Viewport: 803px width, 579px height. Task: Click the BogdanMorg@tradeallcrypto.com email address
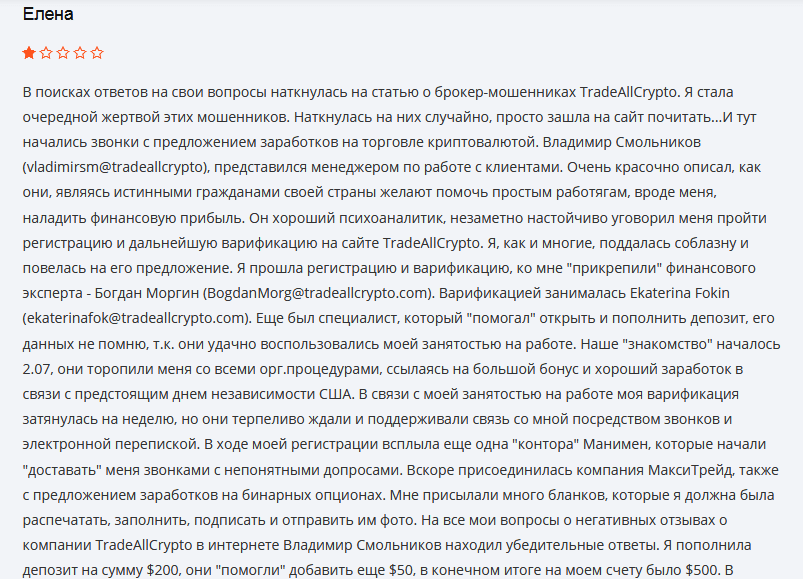click(303, 293)
